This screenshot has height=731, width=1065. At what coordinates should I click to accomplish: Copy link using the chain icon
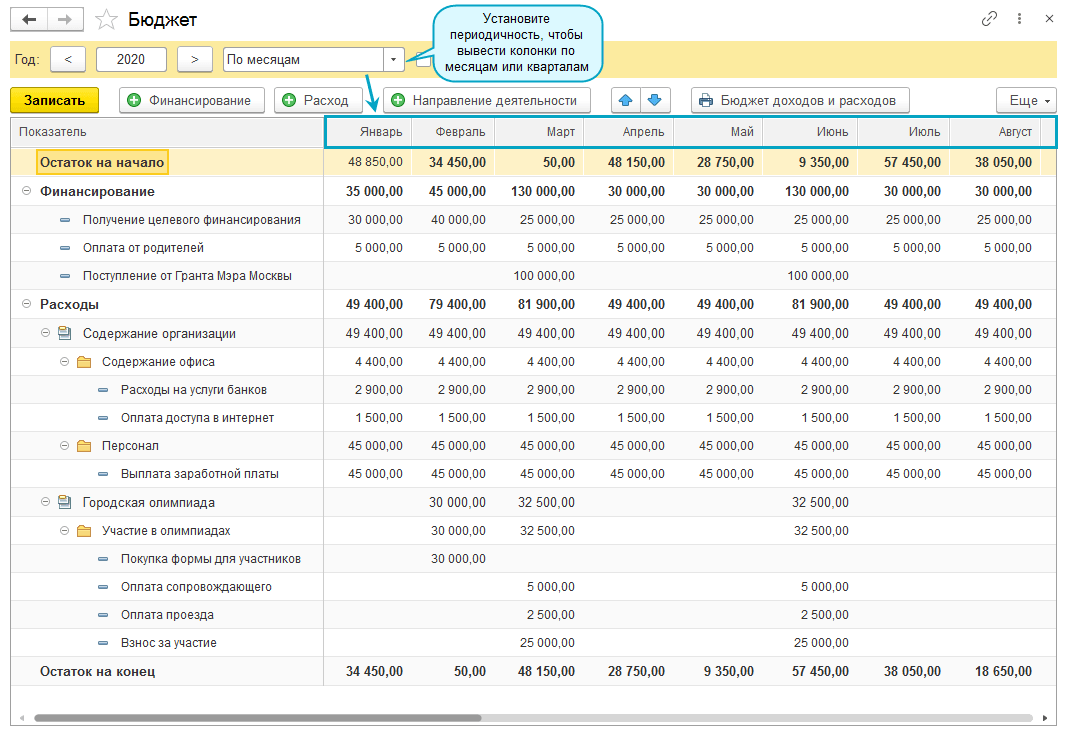pyautogui.click(x=990, y=19)
